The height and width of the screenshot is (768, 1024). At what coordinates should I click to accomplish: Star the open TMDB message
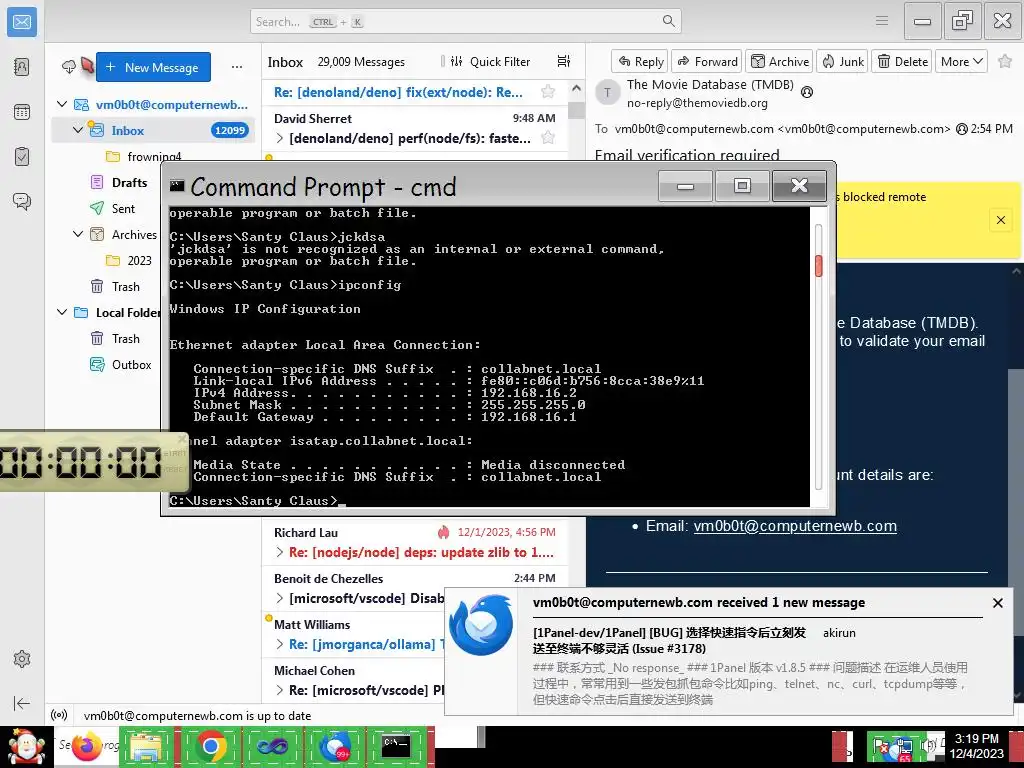coord(1005,61)
